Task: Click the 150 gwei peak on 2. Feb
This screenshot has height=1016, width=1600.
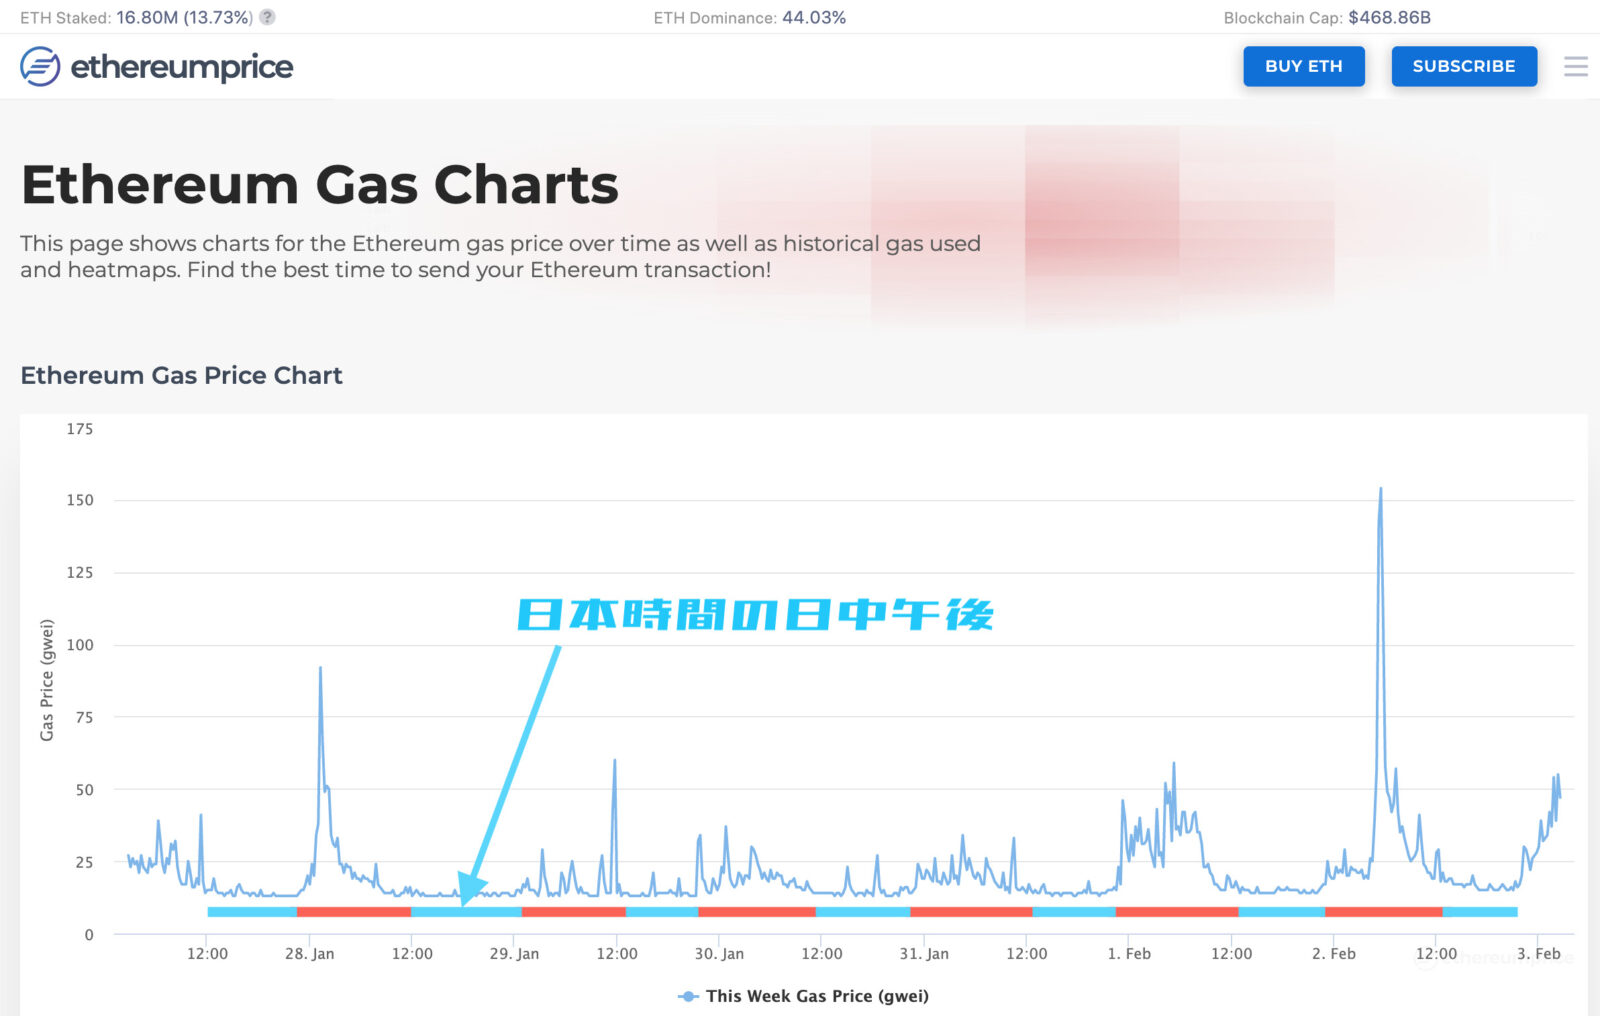Action: pyautogui.click(x=1381, y=489)
